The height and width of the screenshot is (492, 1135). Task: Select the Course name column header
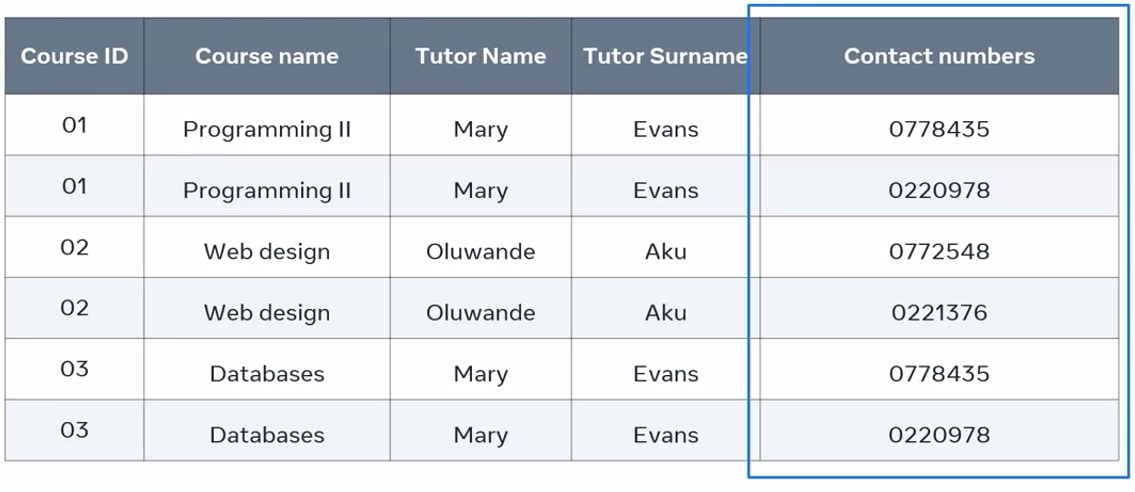point(266,56)
